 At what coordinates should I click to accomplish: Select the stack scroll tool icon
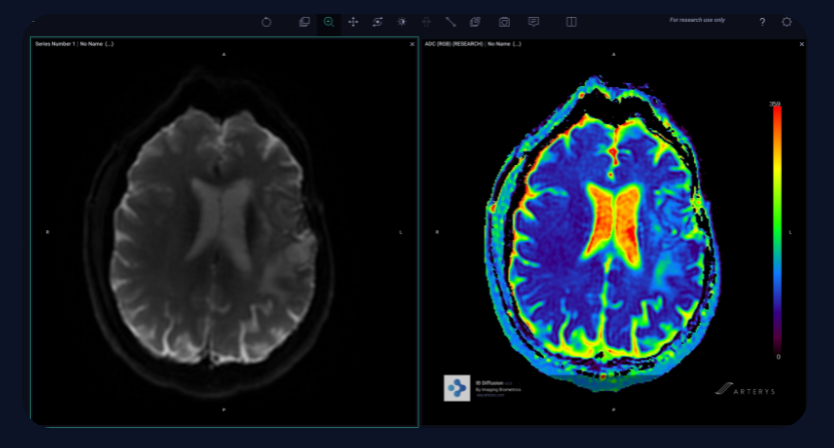pyautogui.click(x=304, y=22)
